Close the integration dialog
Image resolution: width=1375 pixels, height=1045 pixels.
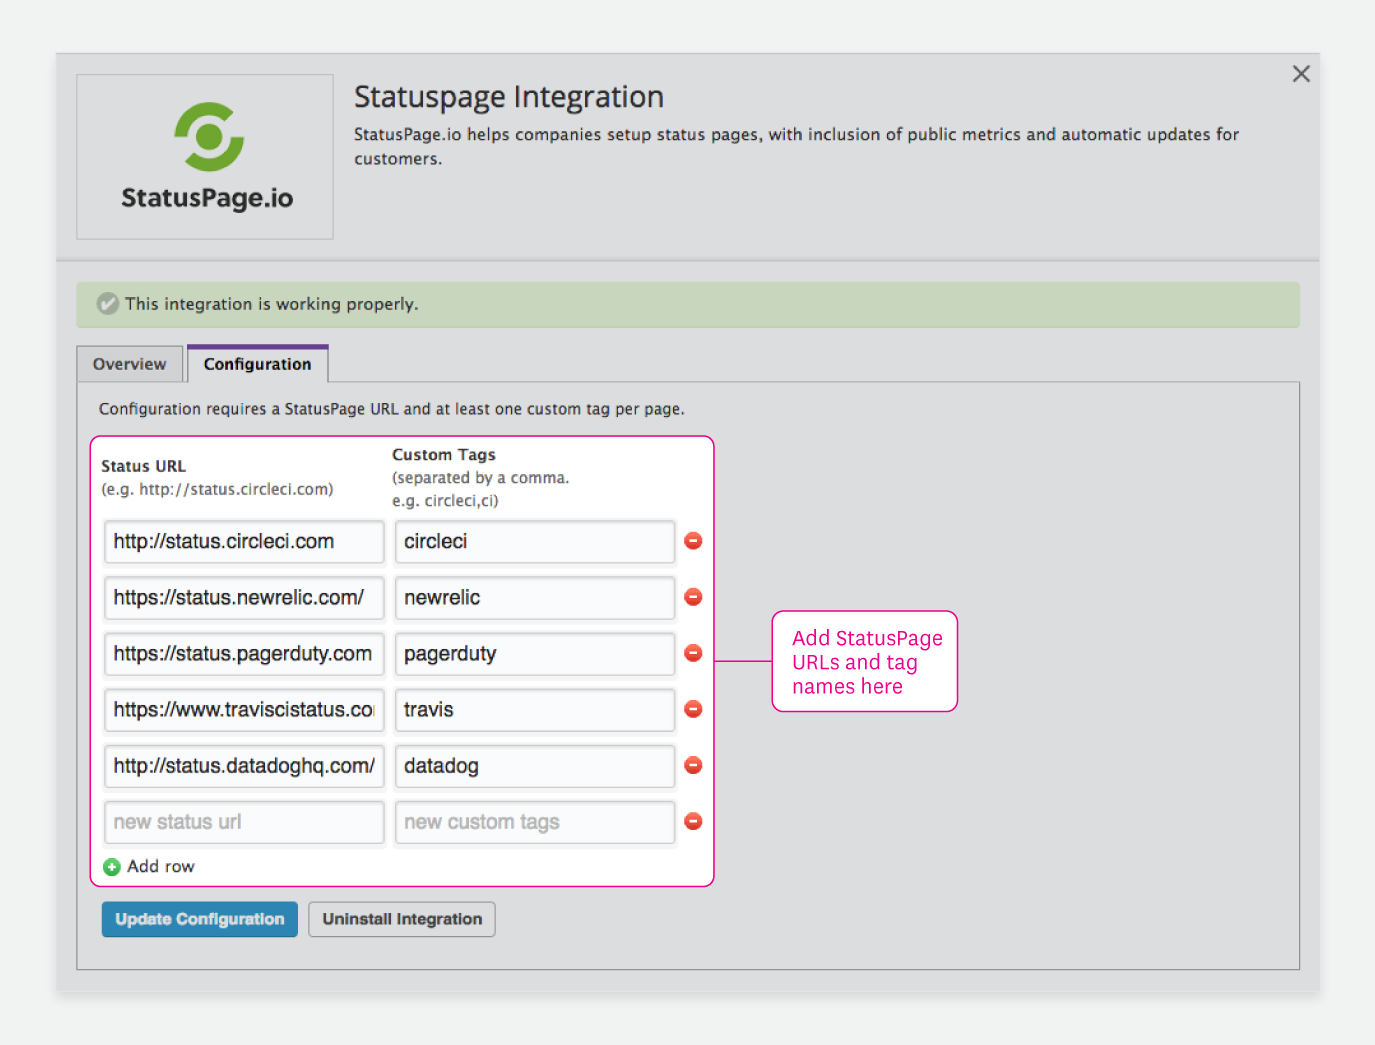coord(1301,73)
